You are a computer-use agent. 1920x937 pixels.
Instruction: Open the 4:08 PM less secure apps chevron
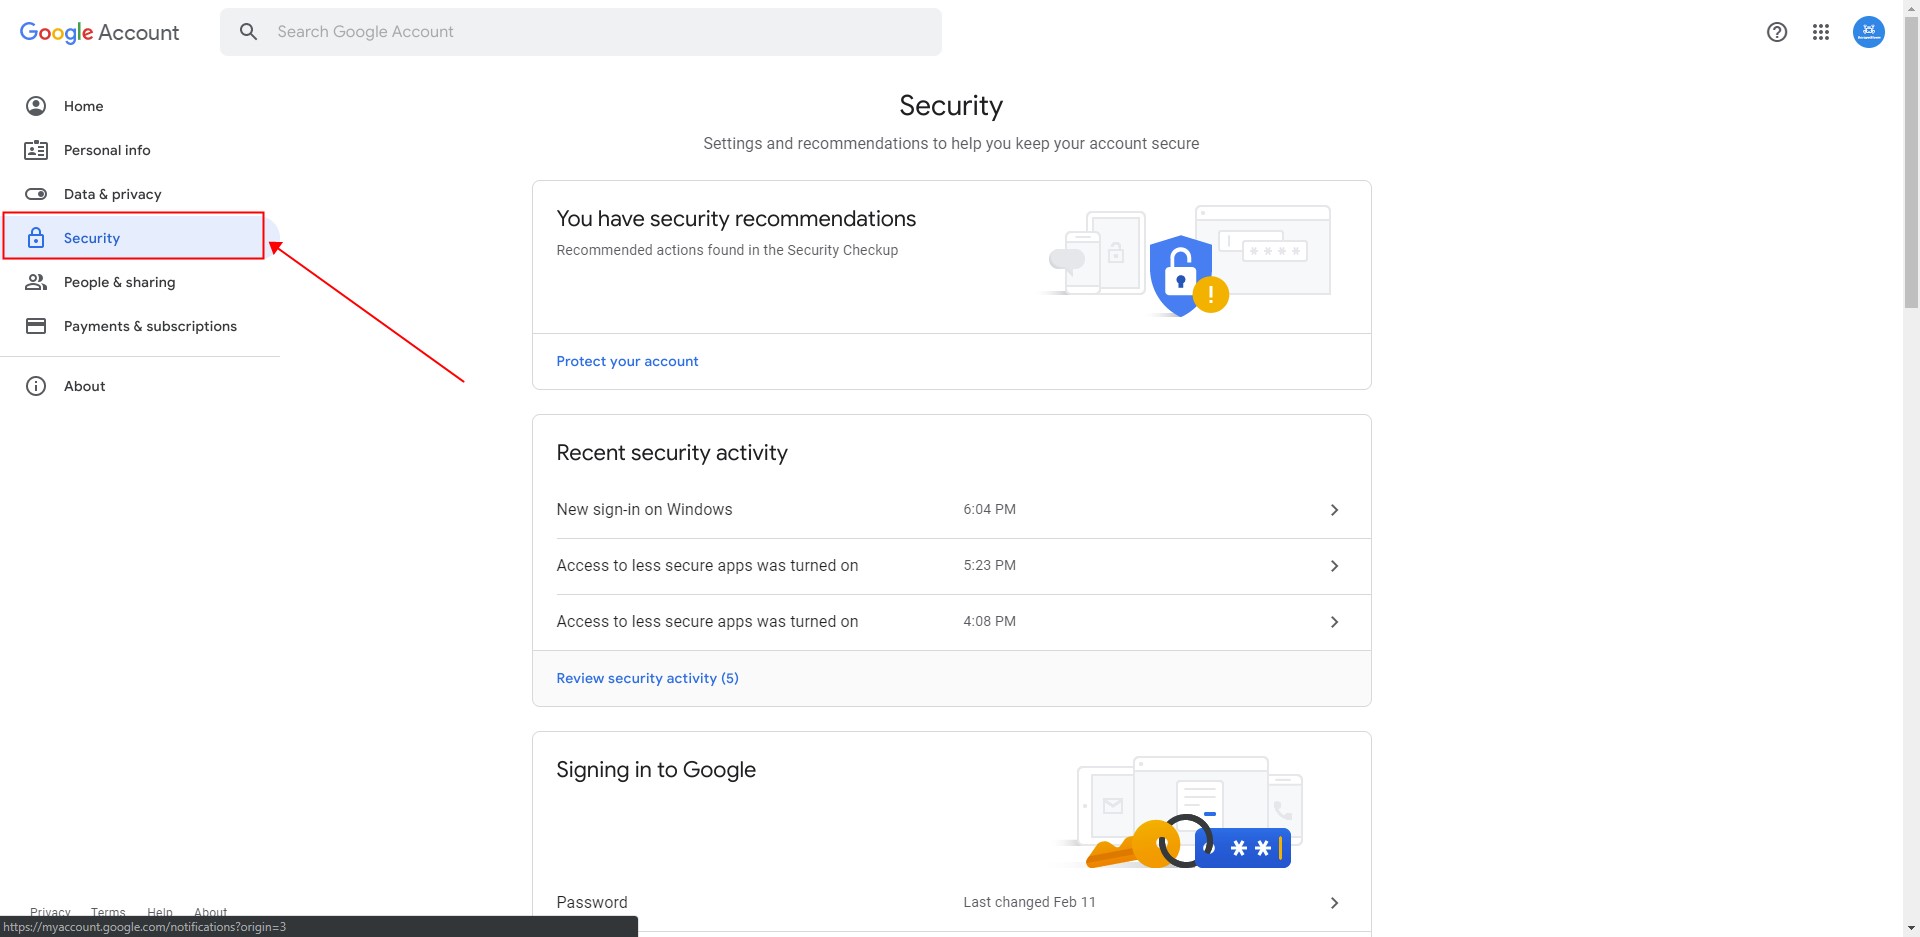[1334, 622]
